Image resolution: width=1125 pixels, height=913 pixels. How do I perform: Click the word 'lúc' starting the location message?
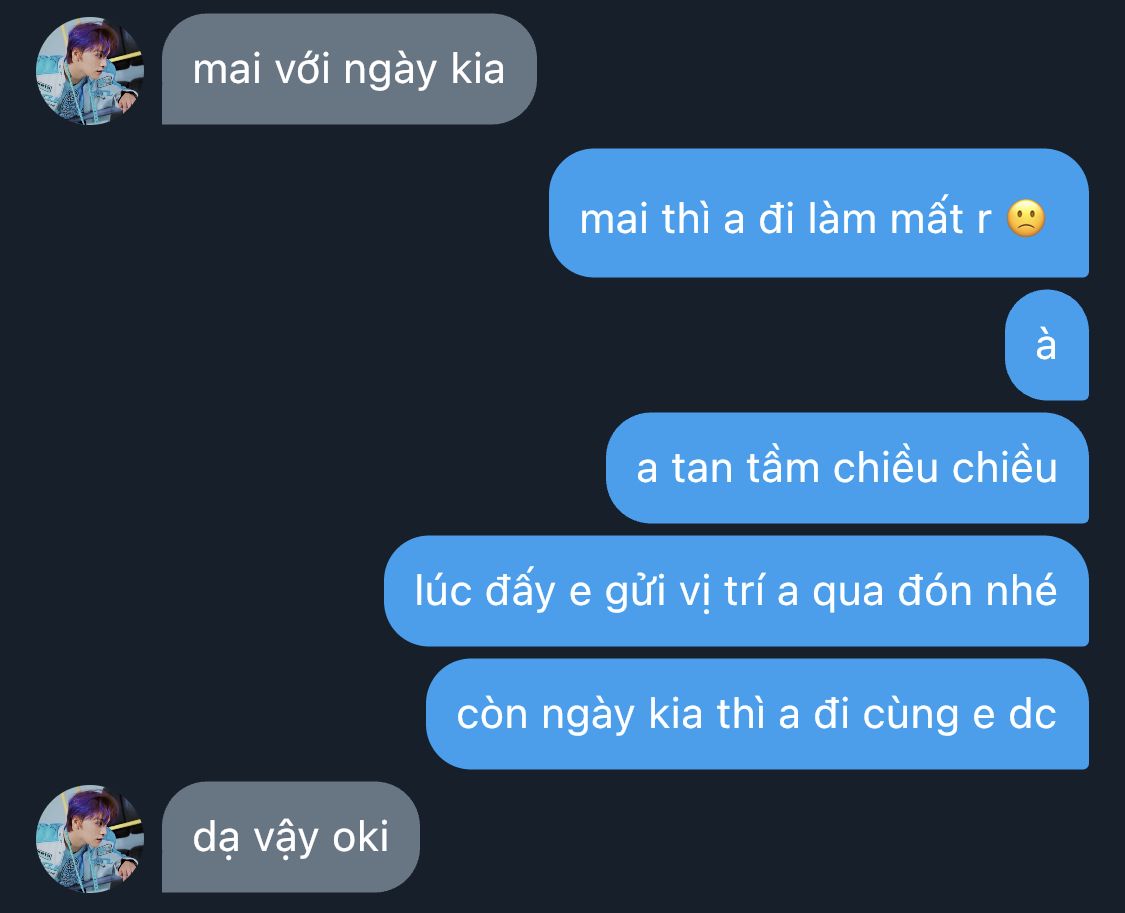[443, 590]
